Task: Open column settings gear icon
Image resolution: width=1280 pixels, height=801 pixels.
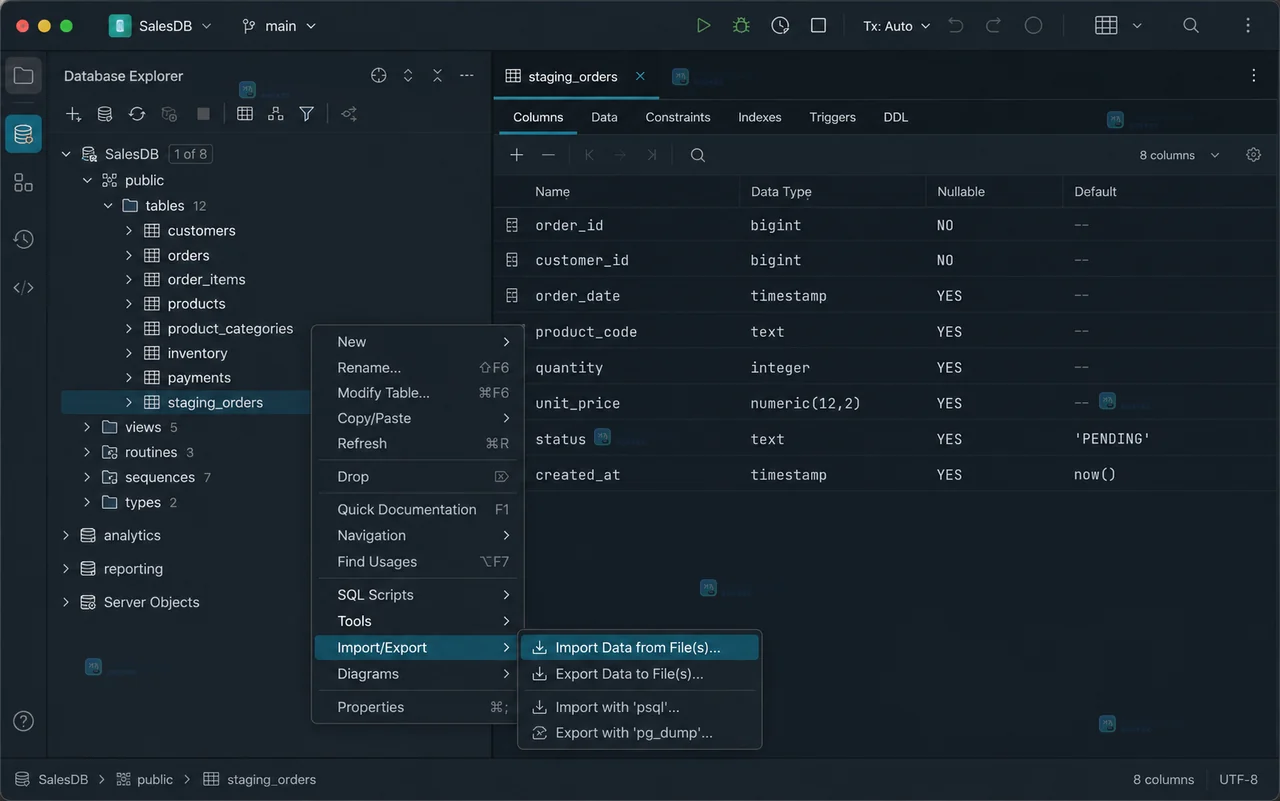Action: (1253, 155)
